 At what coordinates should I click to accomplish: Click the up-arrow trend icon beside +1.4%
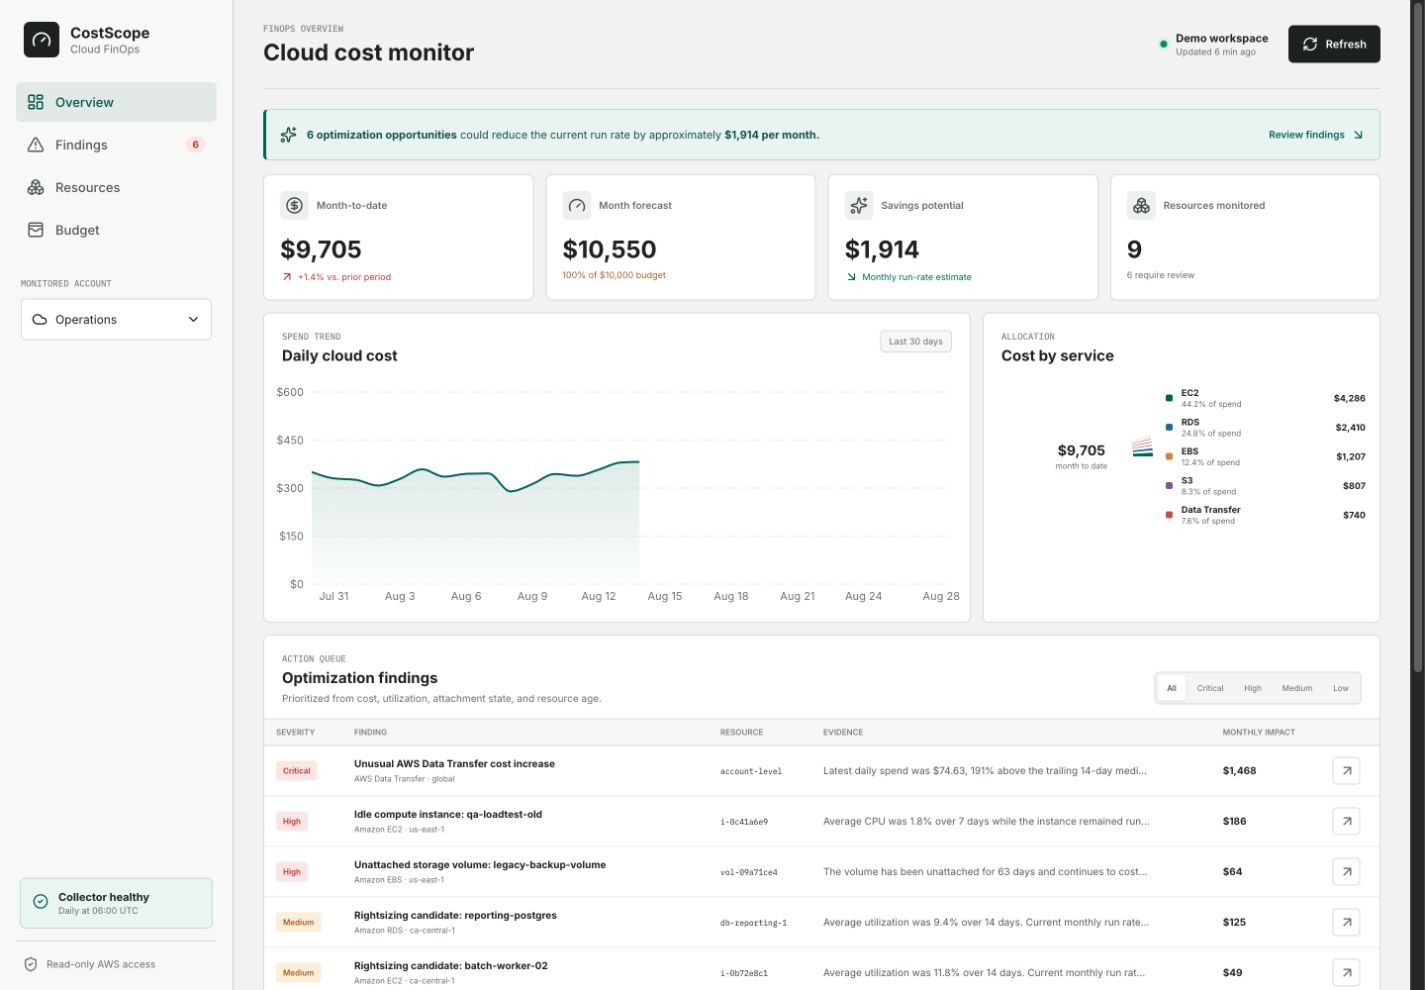pyautogui.click(x=287, y=277)
